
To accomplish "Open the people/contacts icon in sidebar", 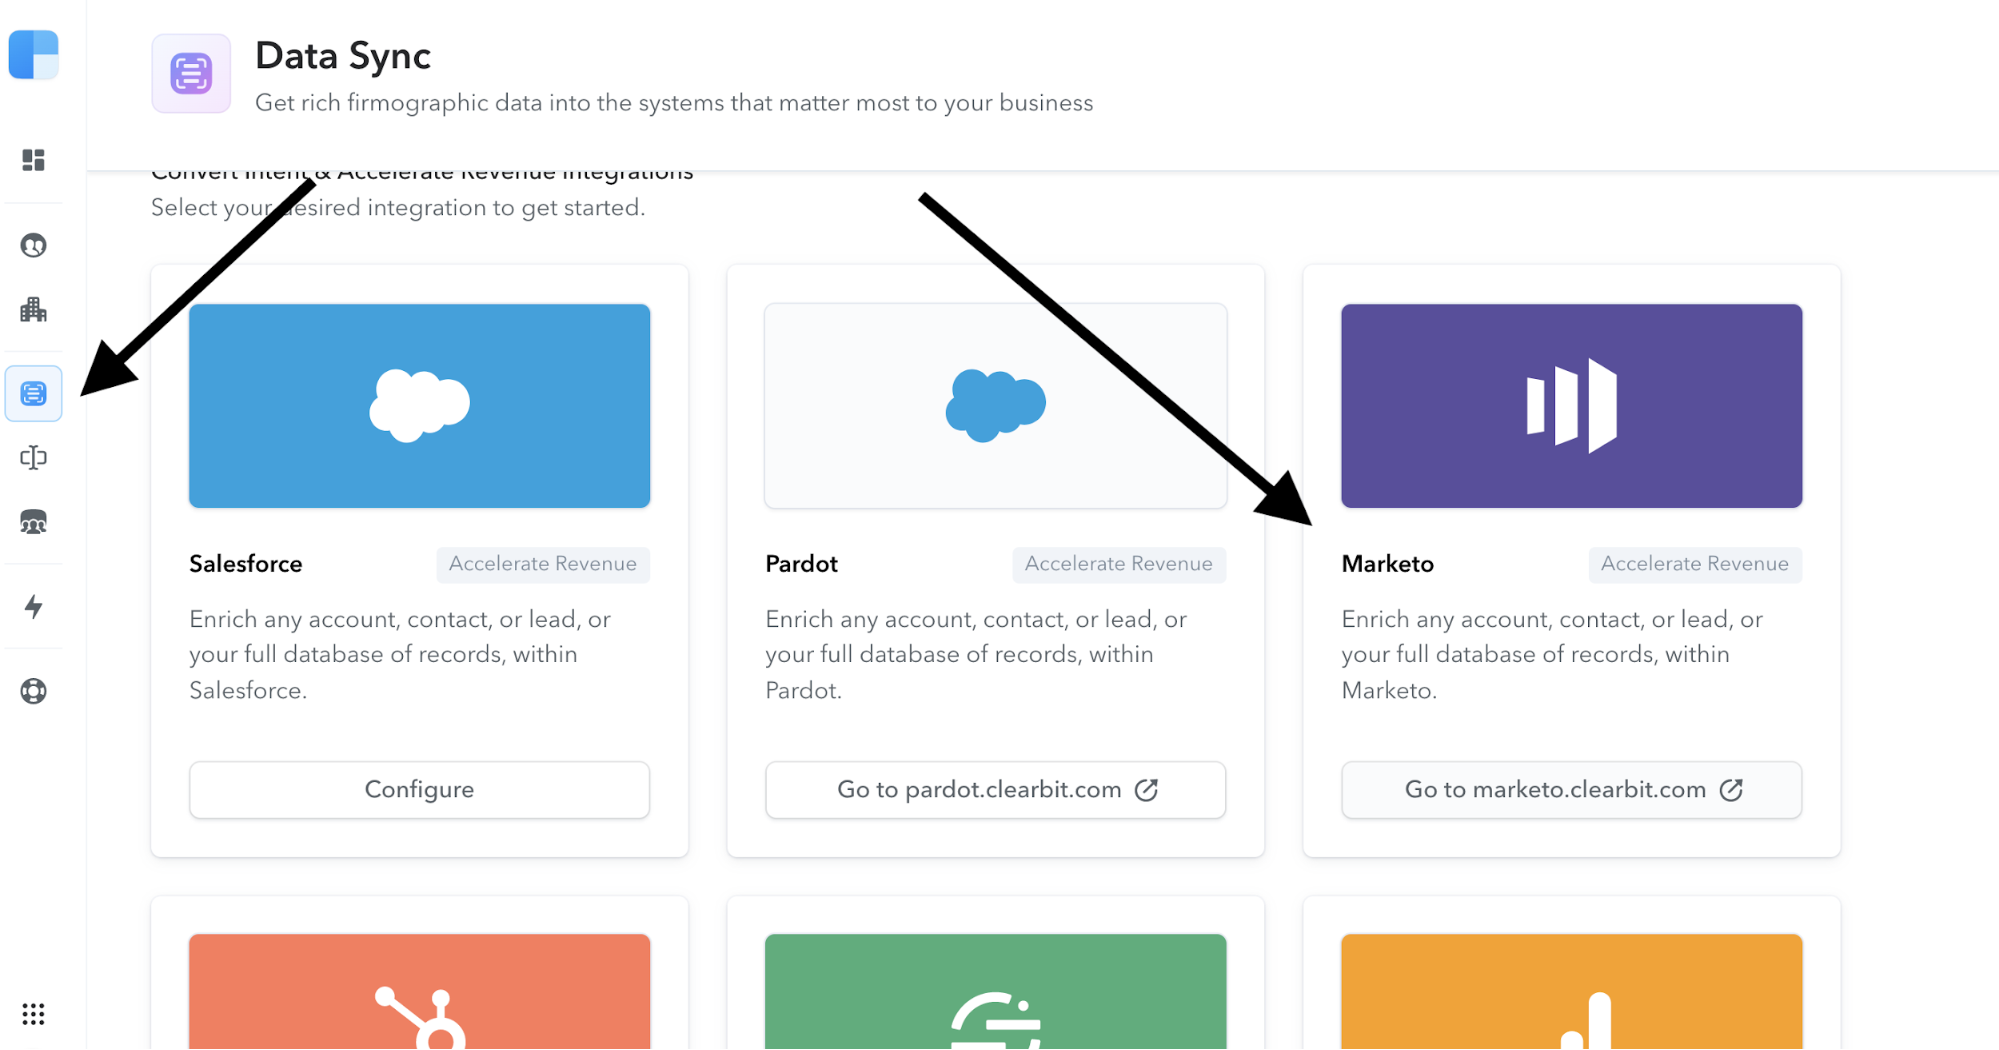I will (34, 245).
